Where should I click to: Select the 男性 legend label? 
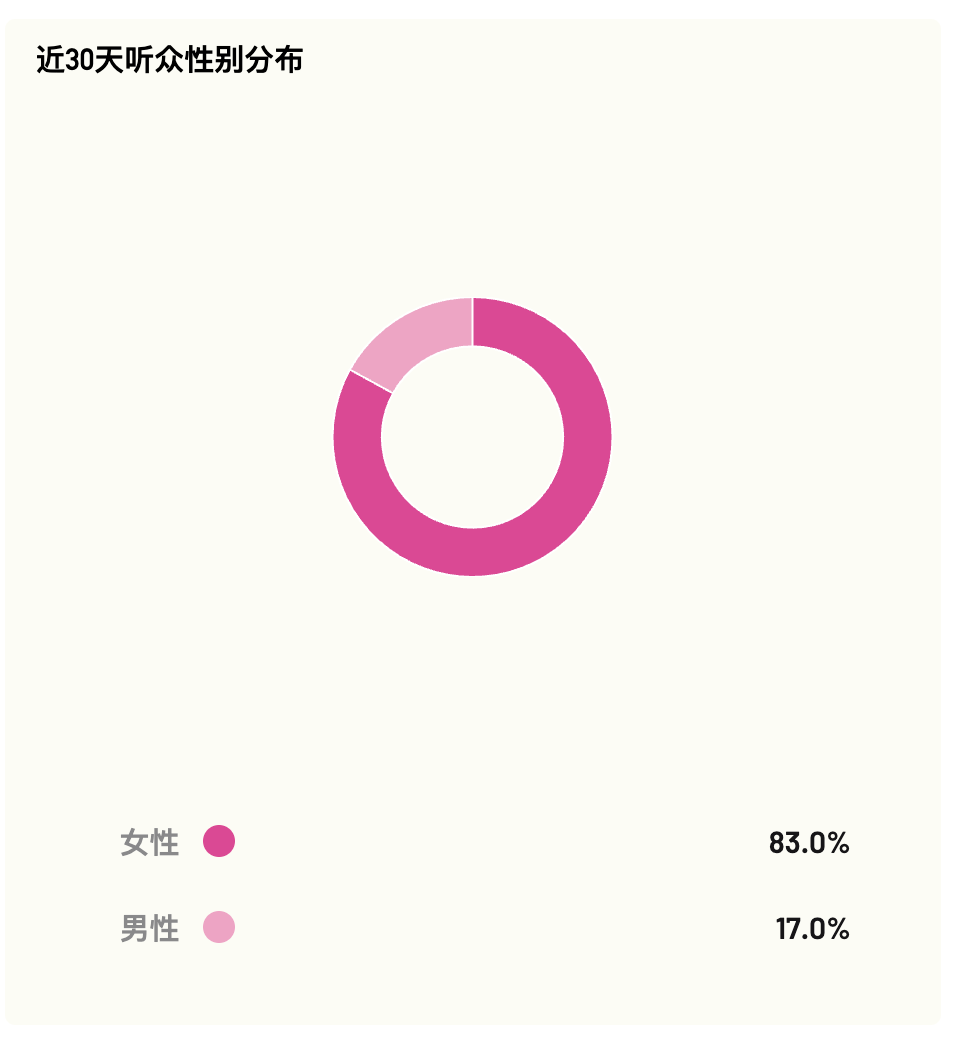click(x=150, y=929)
